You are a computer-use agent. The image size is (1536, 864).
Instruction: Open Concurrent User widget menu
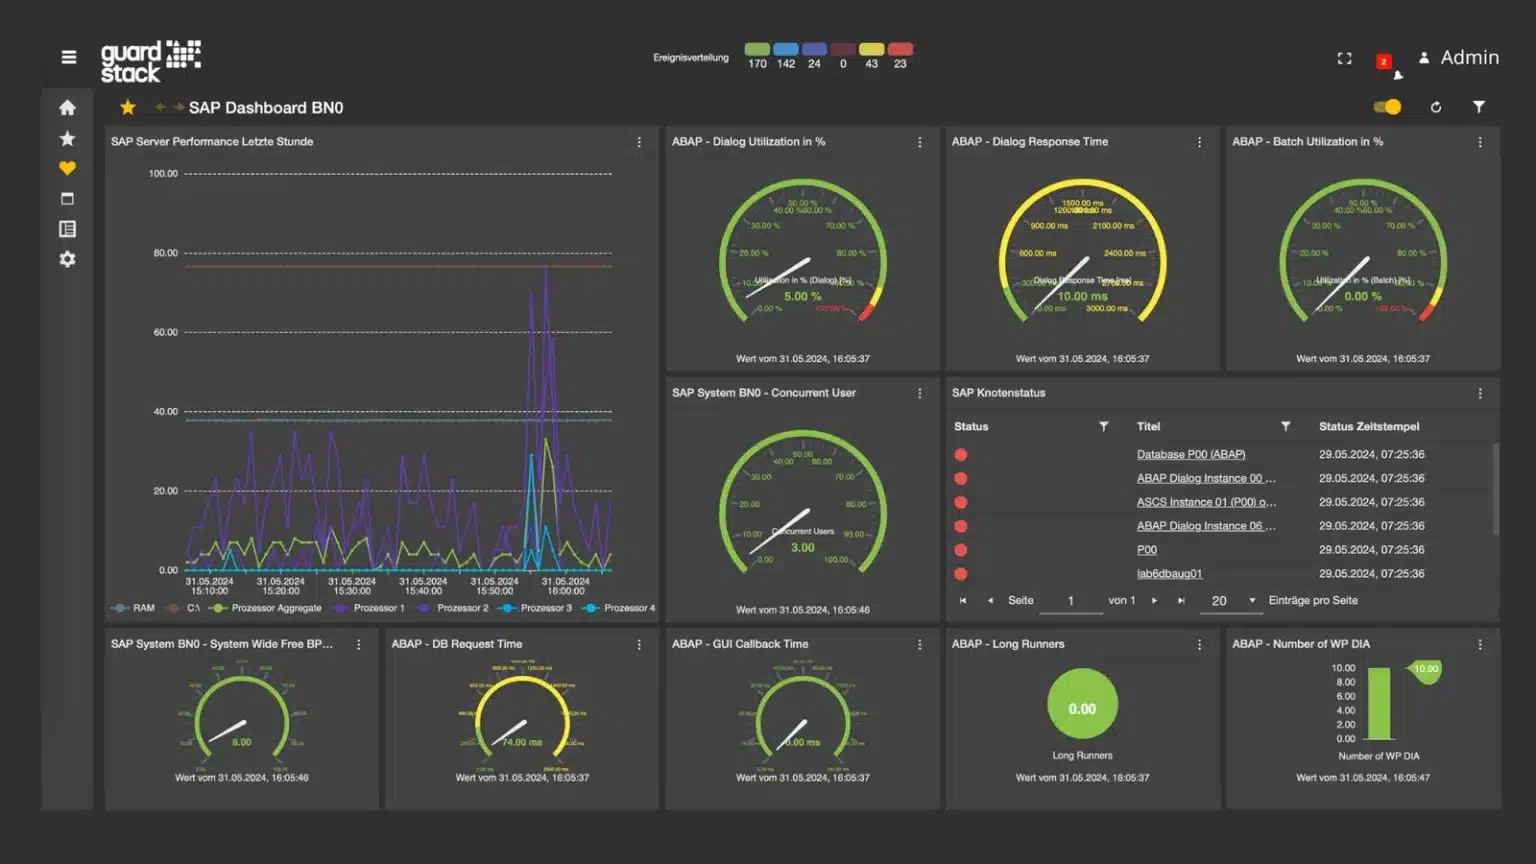[x=920, y=393]
